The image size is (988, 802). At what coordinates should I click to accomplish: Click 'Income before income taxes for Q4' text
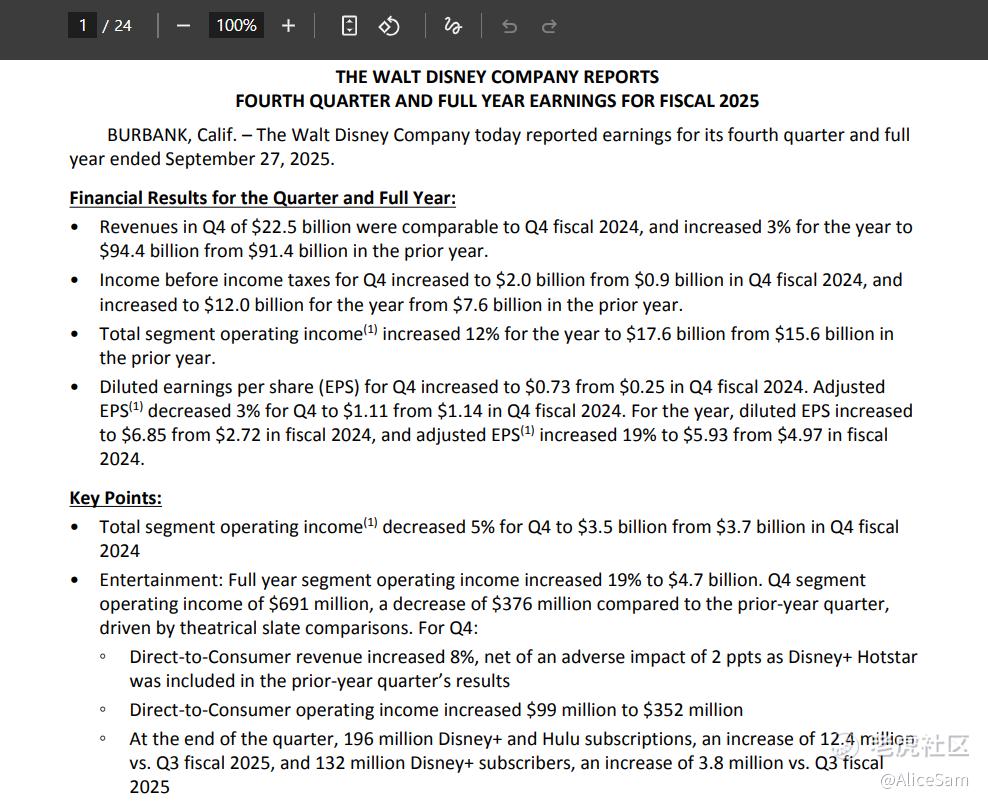(244, 280)
